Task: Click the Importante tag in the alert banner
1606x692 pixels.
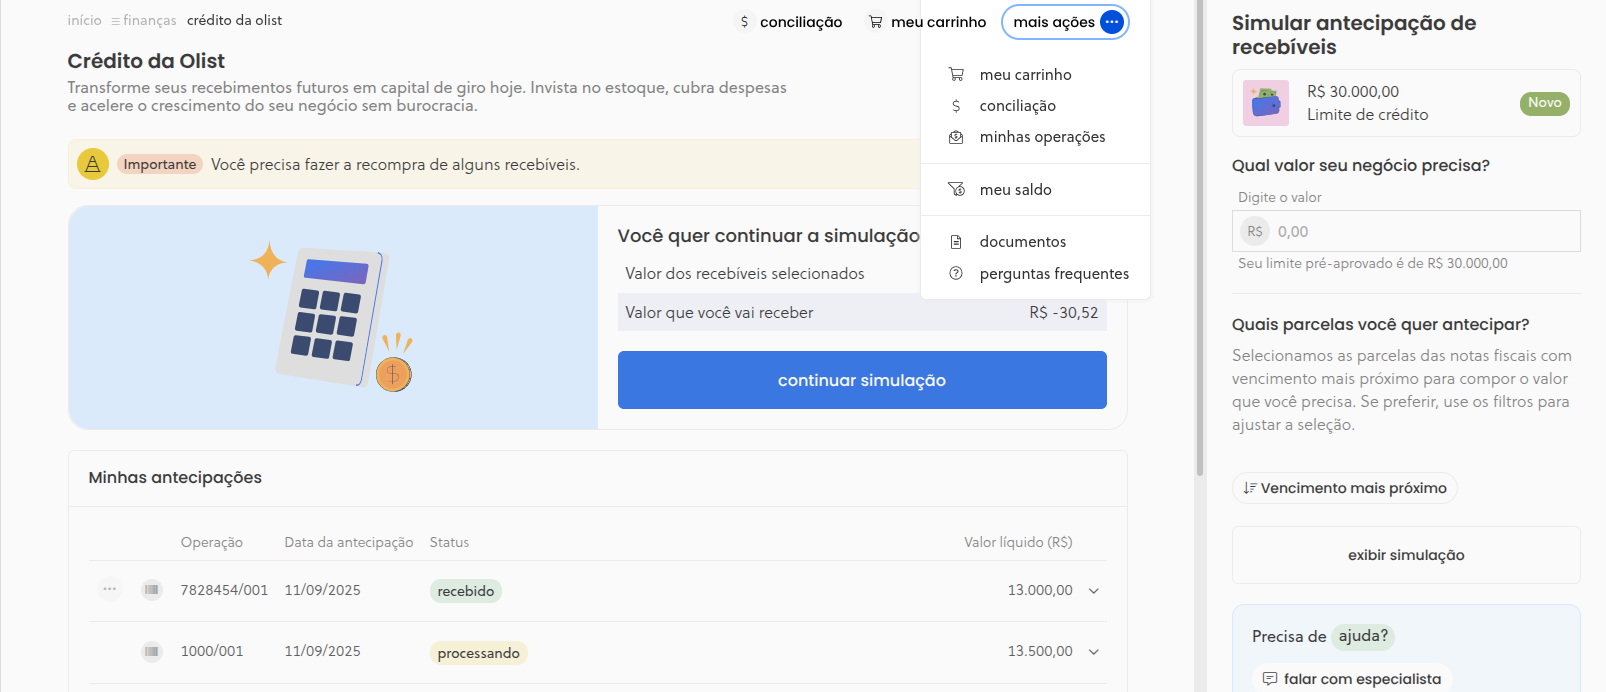Action: coord(160,164)
